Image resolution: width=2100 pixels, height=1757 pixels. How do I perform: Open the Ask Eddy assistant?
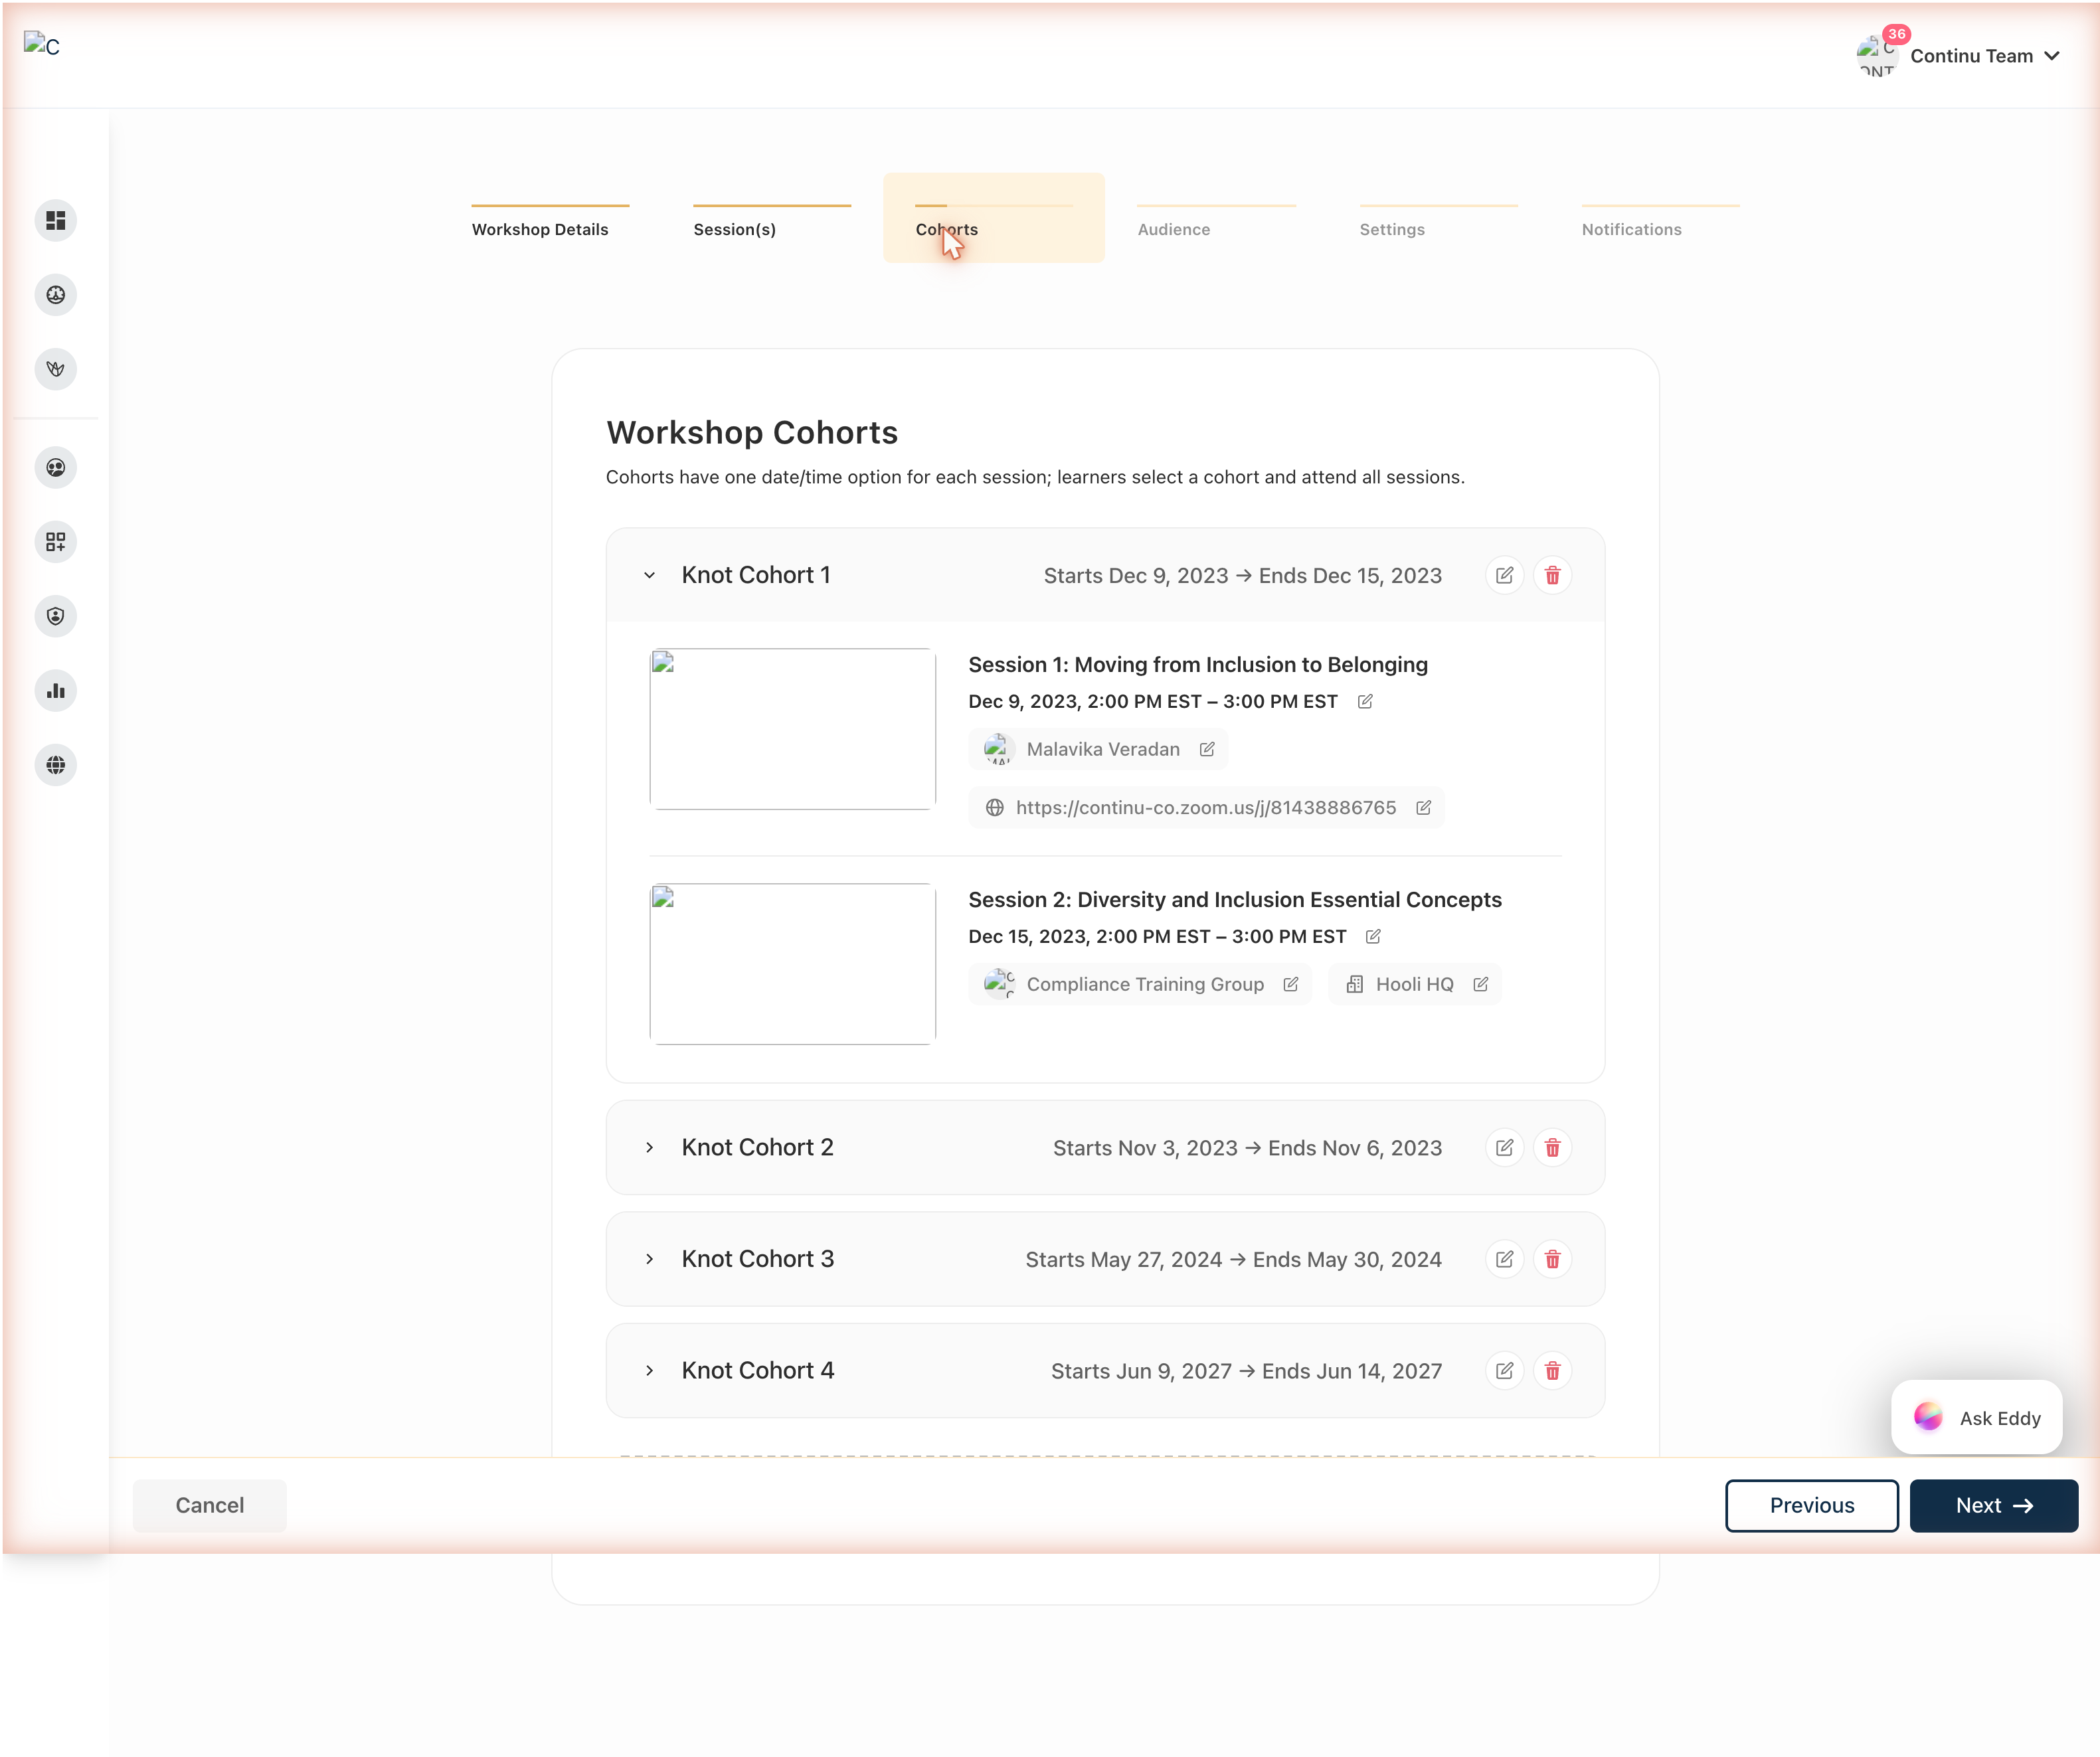tap(1977, 1417)
